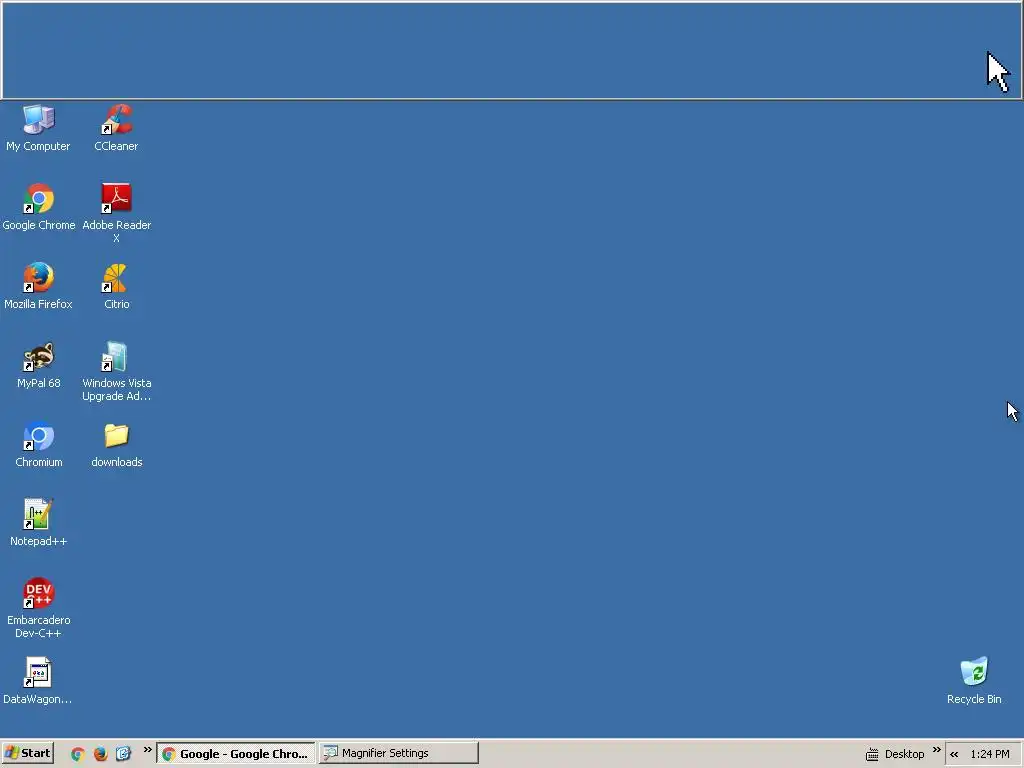
Task: Click the third Quick Launch icon after Firefox
Action: pos(123,754)
